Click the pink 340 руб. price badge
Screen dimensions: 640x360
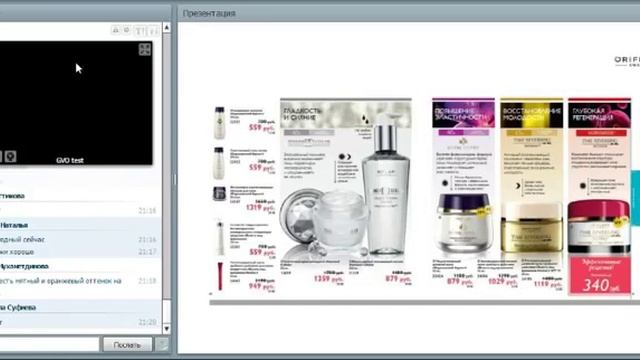600,275
